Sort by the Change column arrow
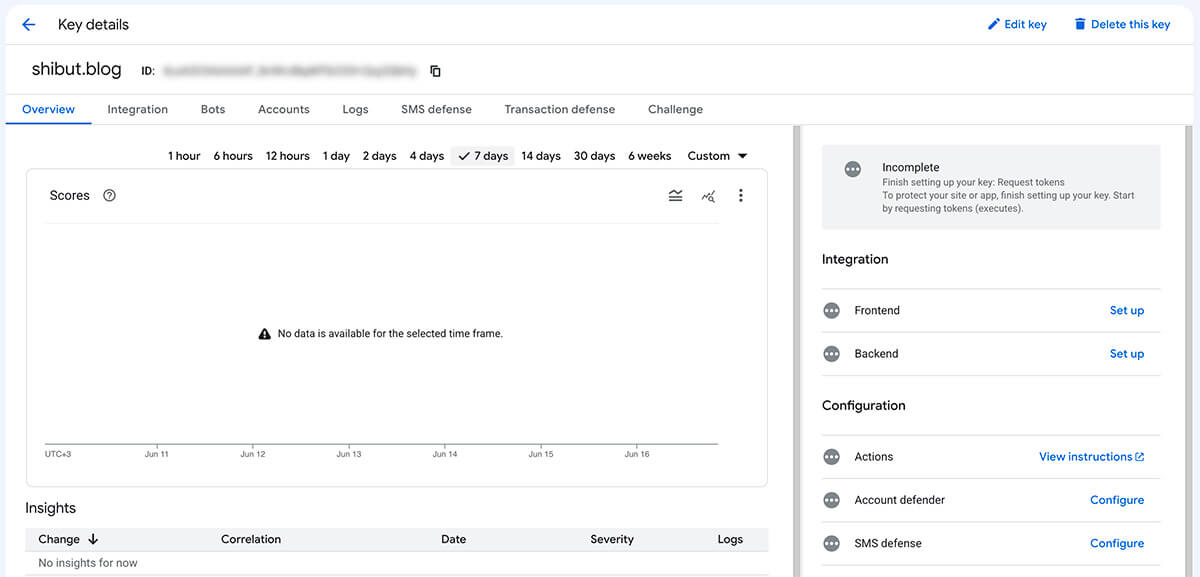 (x=93, y=539)
